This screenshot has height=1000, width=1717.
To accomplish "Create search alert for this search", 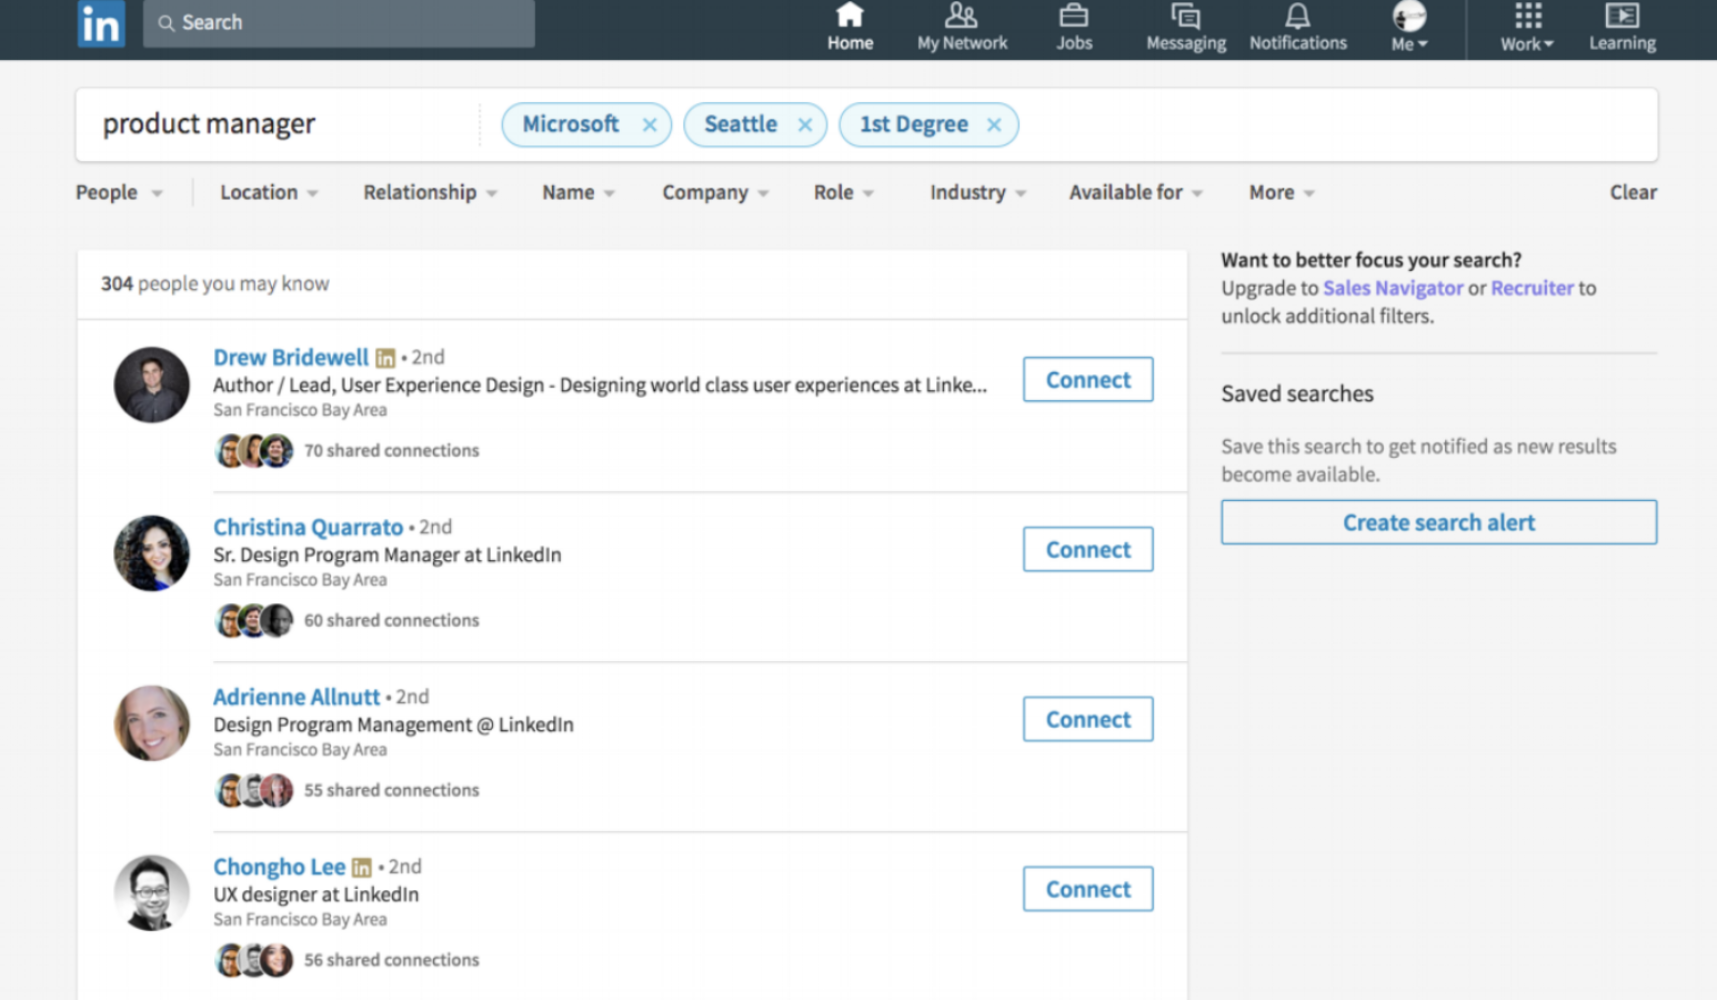I will click(1439, 522).
